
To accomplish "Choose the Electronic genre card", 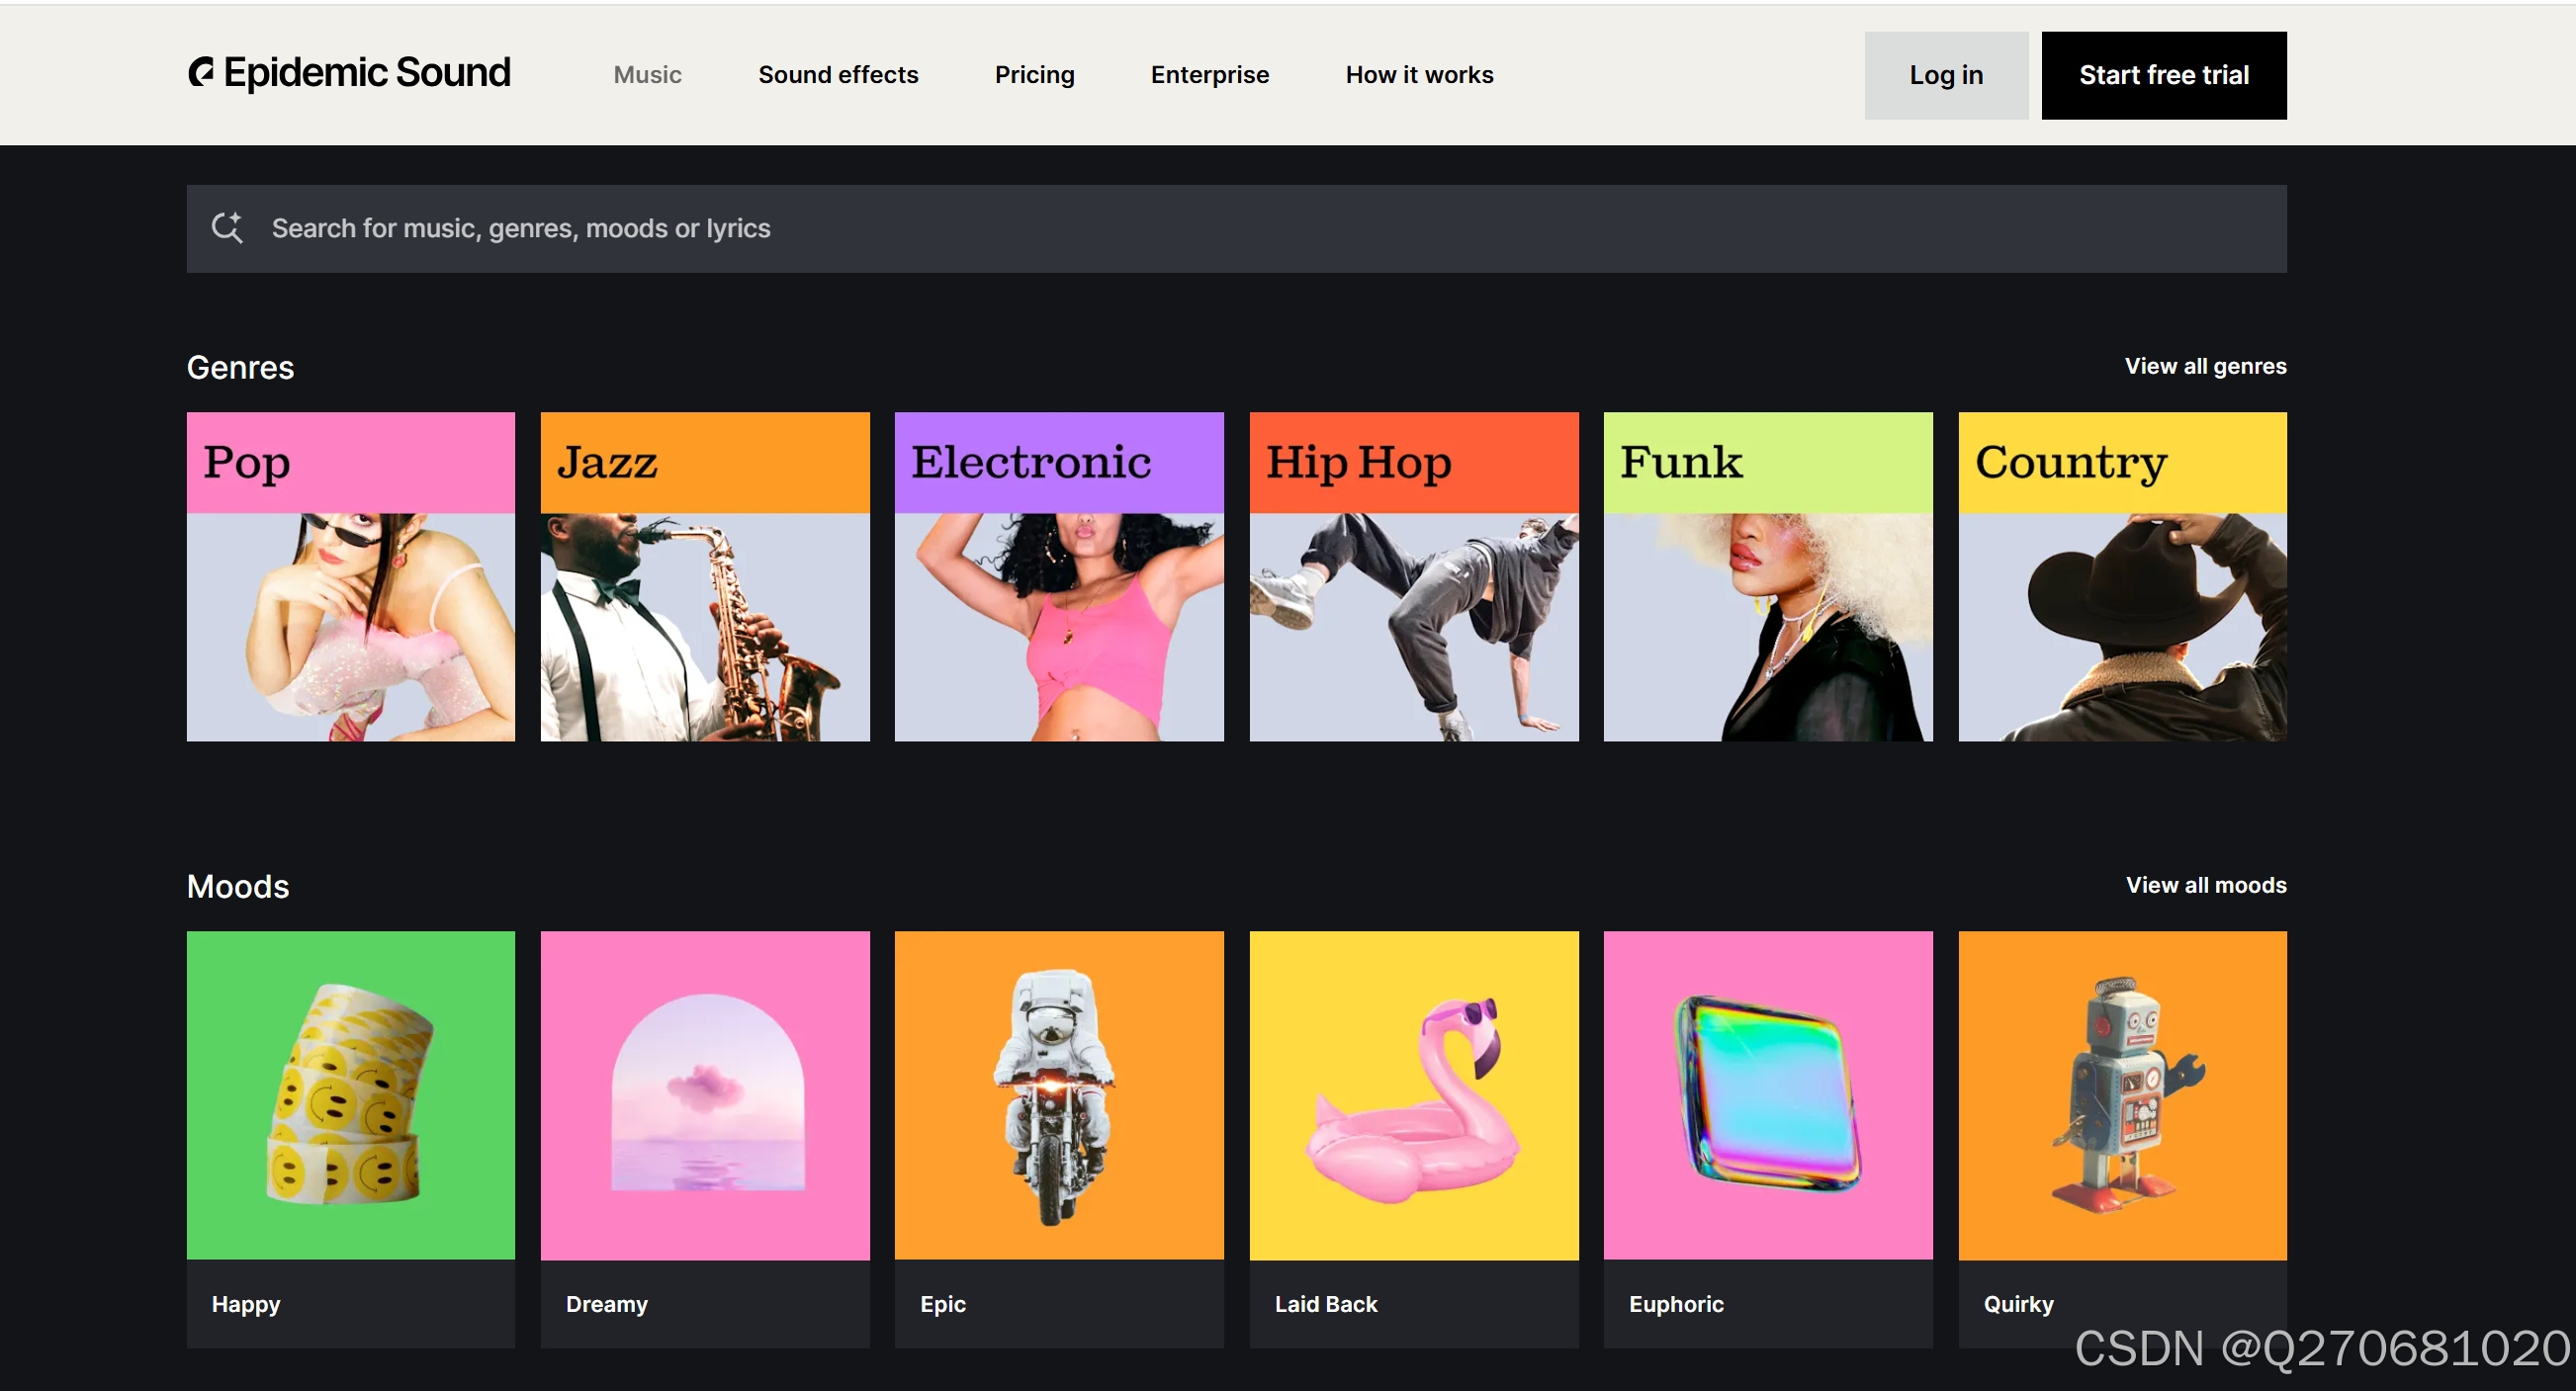I will (x=1058, y=576).
